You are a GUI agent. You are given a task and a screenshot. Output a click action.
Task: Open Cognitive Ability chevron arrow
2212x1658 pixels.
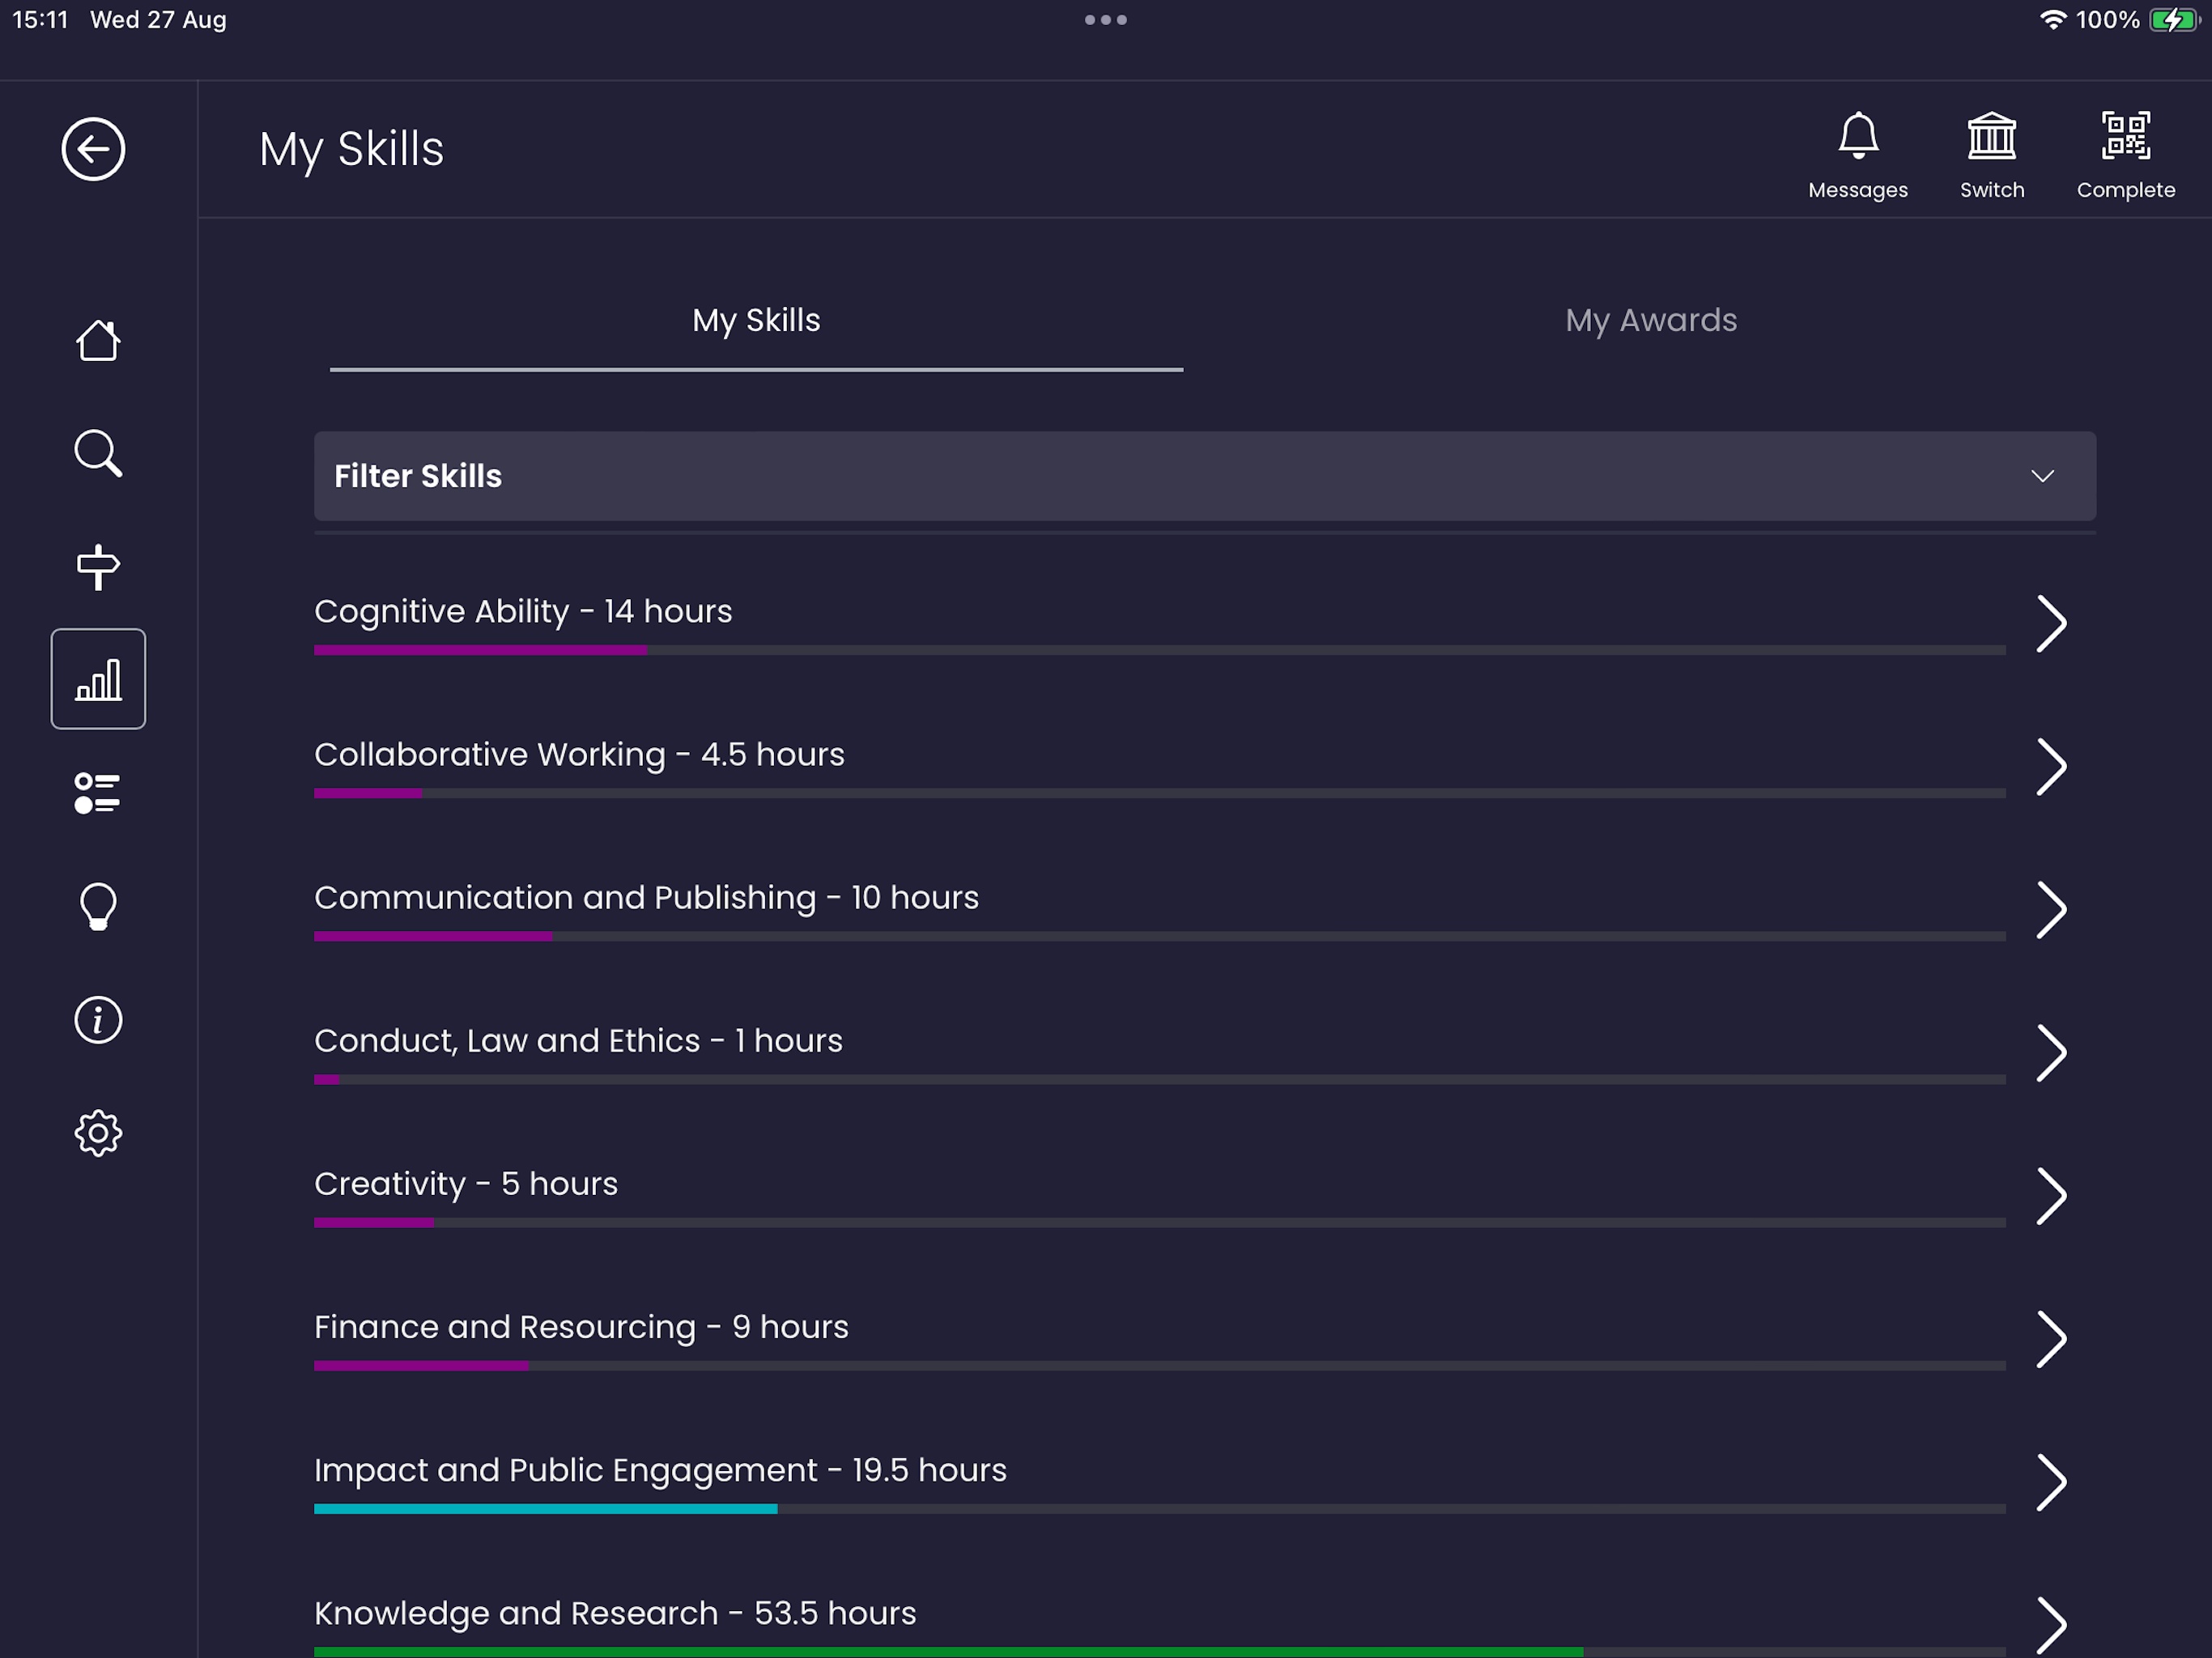coord(2052,624)
